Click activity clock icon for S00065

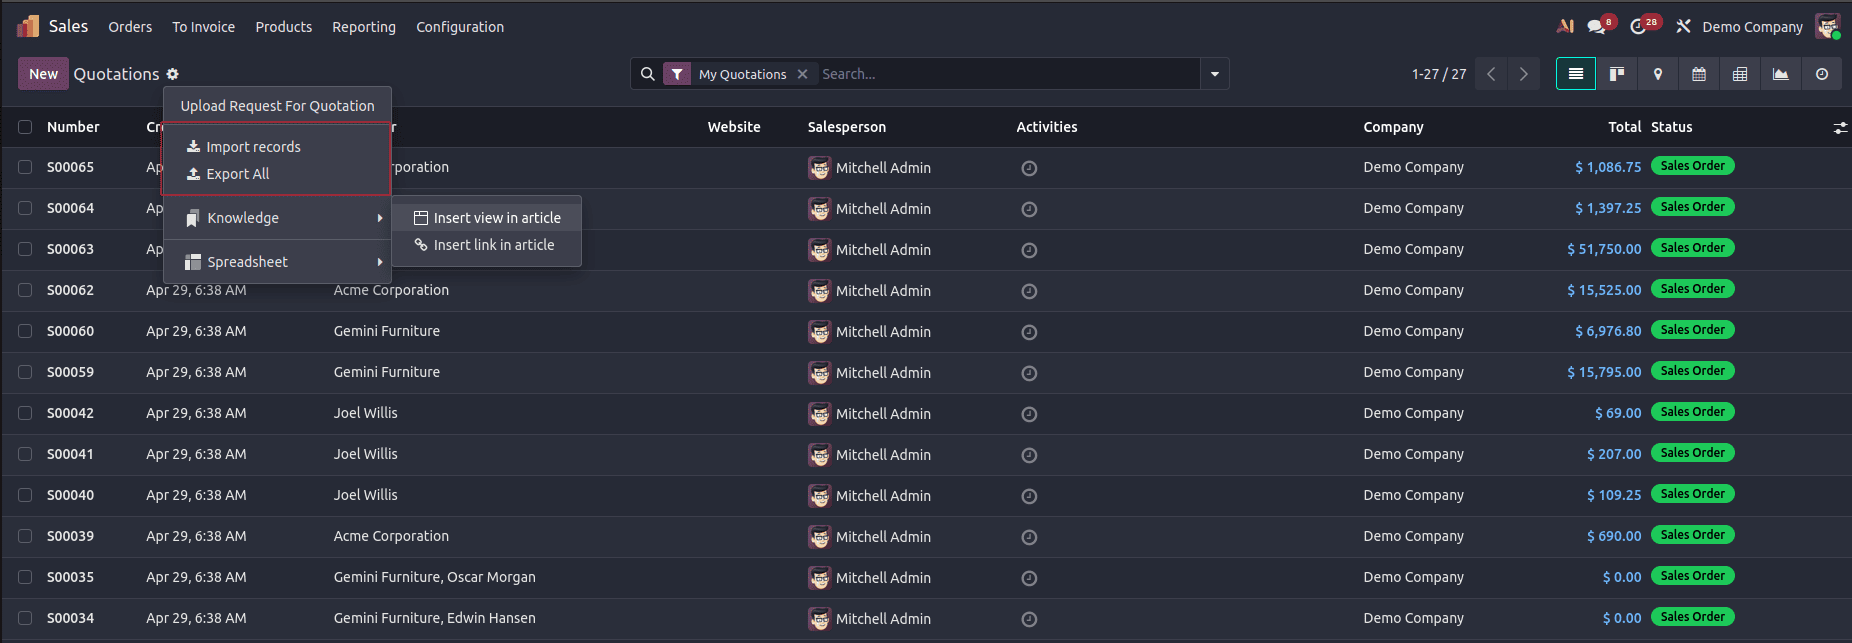coord(1029,169)
